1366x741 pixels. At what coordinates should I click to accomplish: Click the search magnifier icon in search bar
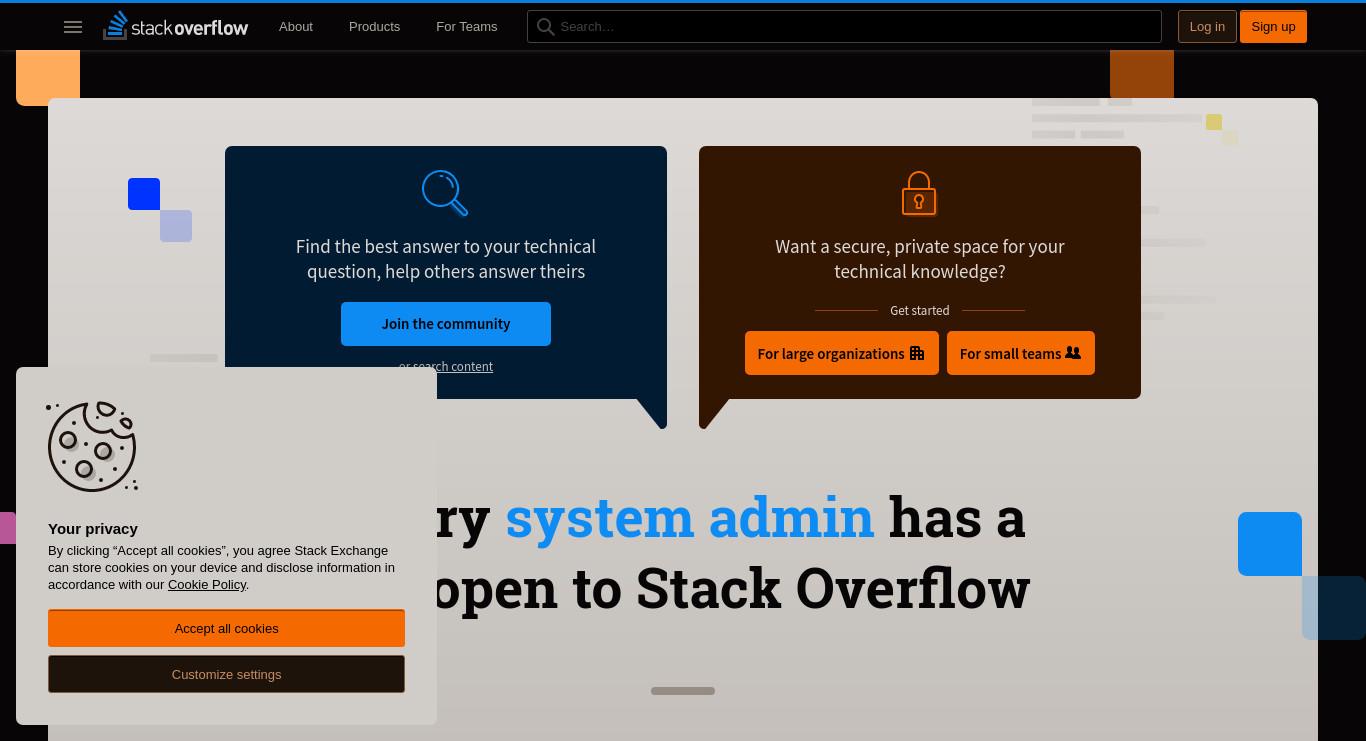(546, 27)
